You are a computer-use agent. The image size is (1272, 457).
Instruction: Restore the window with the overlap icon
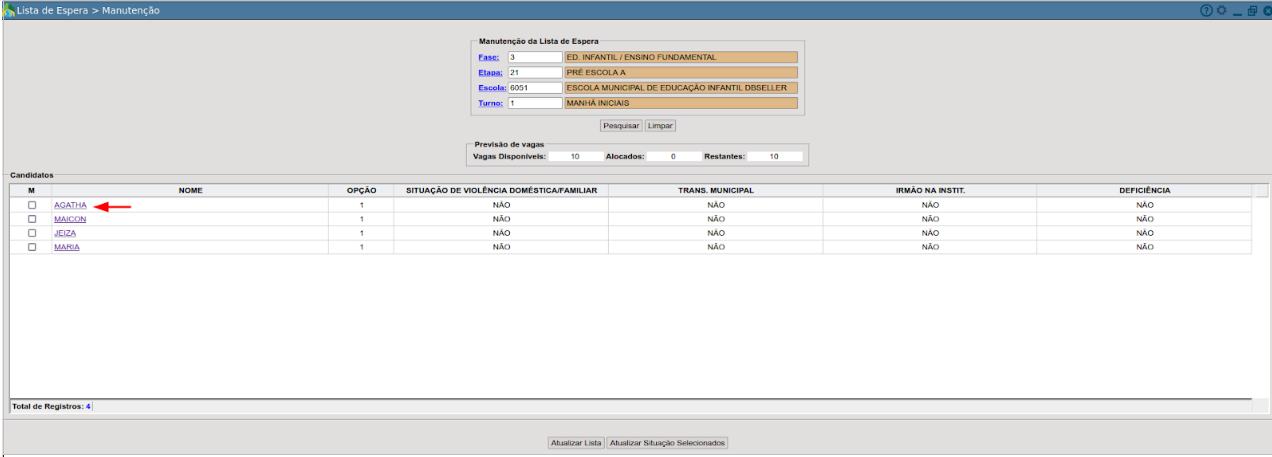point(1251,10)
